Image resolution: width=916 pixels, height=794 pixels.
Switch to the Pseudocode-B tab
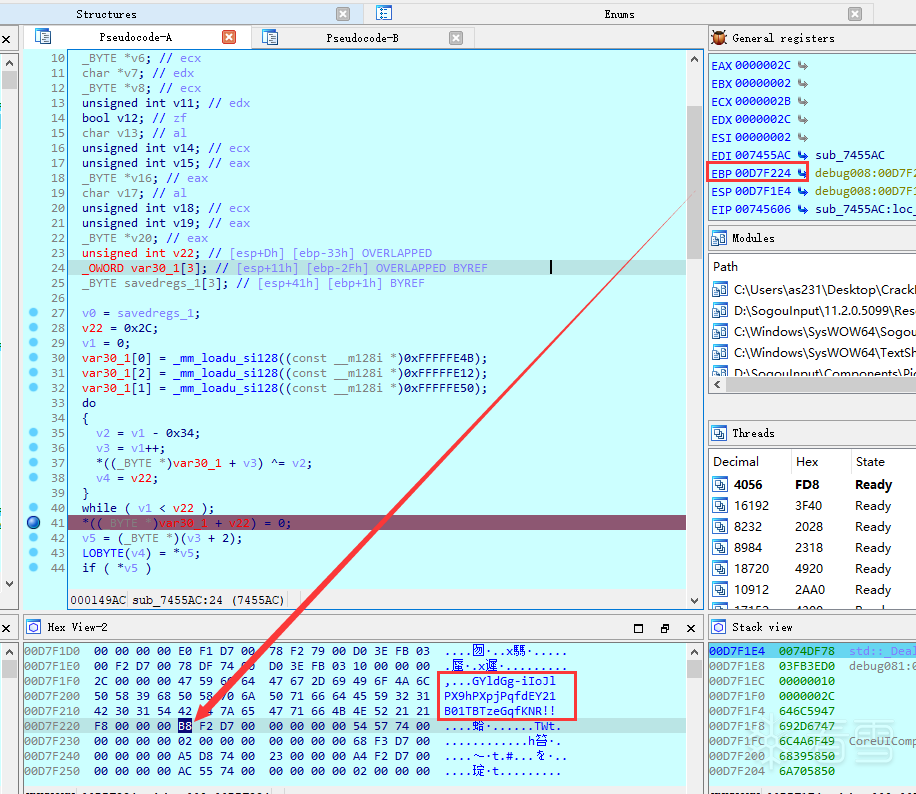point(362,38)
